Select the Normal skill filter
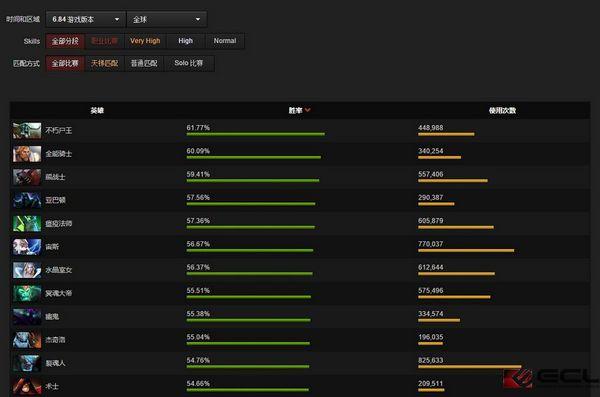The image size is (600, 397). point(225,41)
